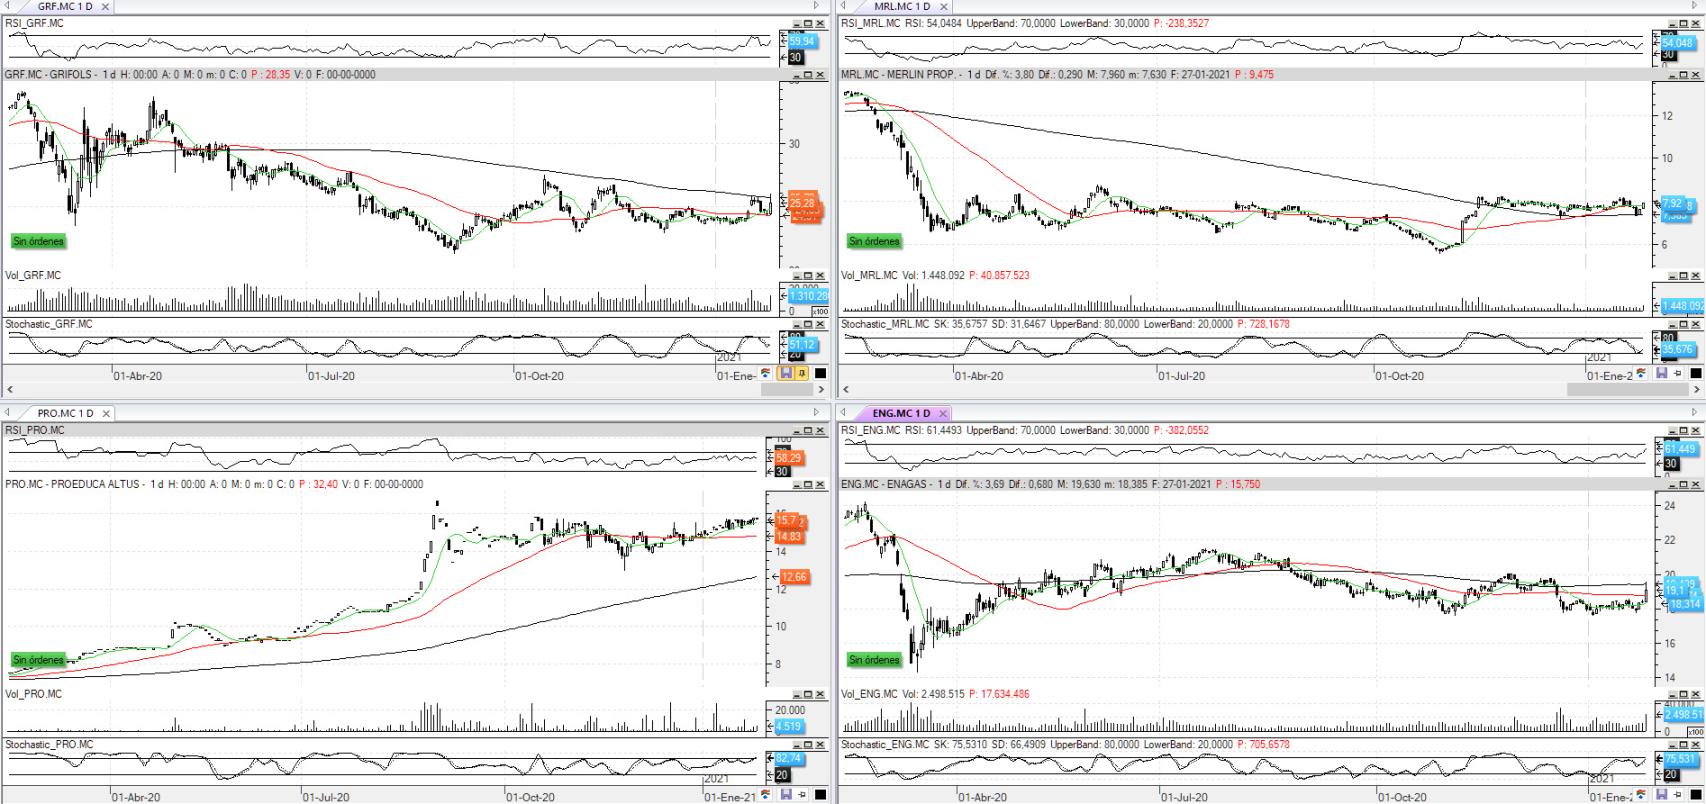The width and height of the screenshot is (1706, 804).
Task: Click the save disk icon in PROEDUCA chart
Action: tap(786, 795)
